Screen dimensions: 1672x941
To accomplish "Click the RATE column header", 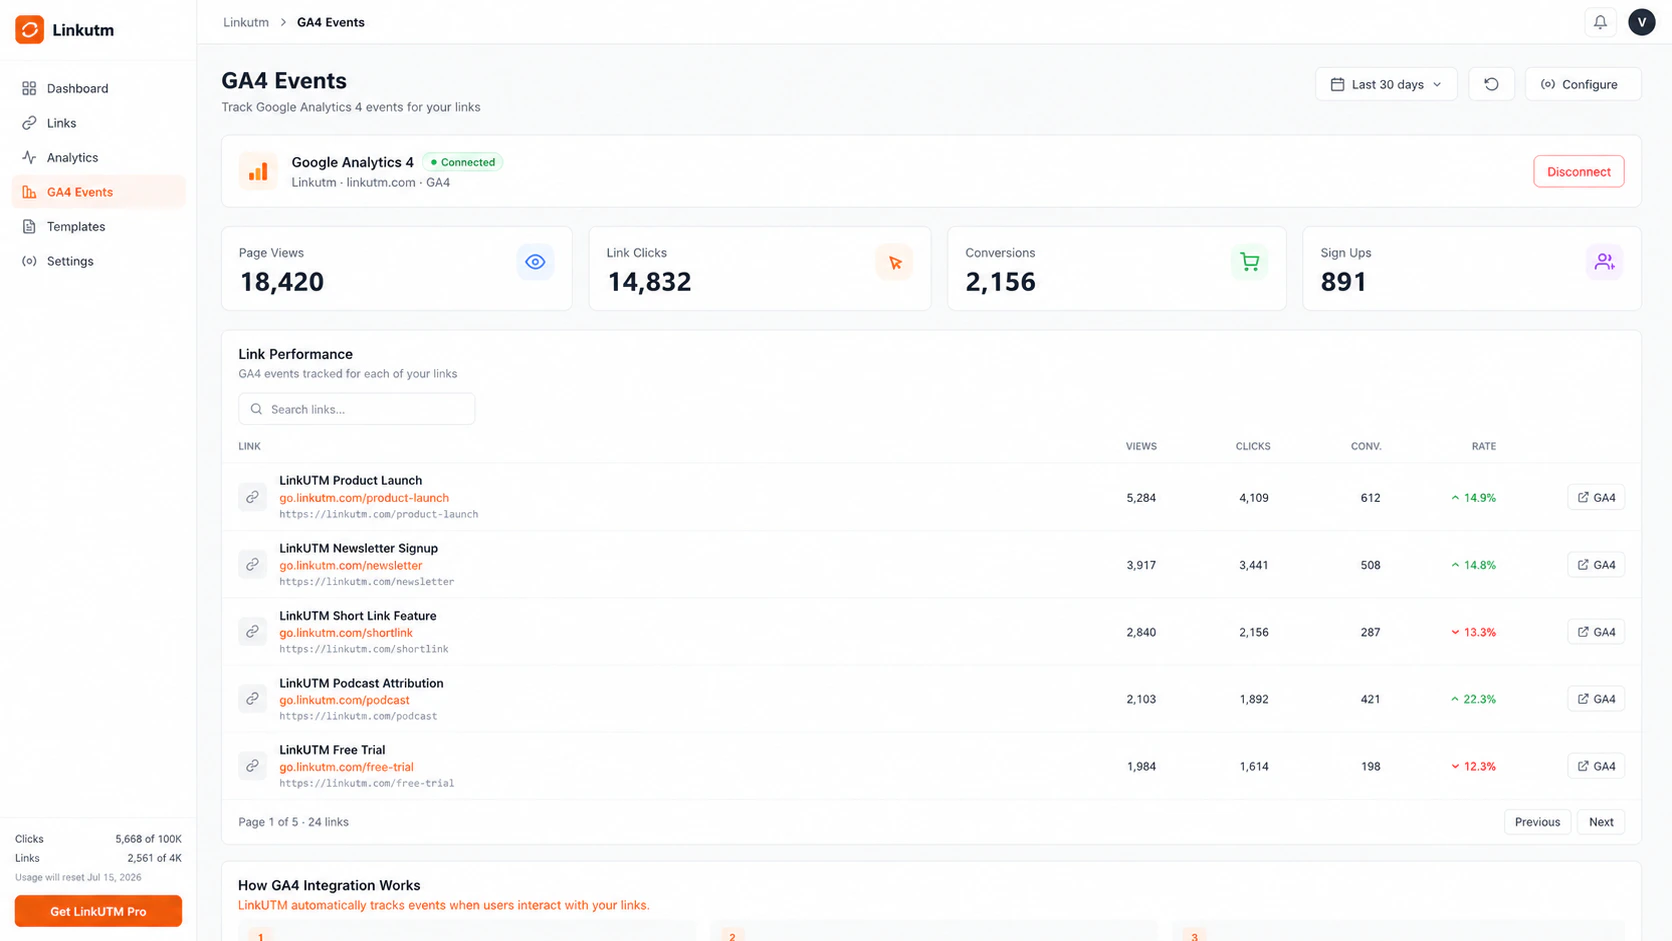I will pyautogui.click(x=1484, y=446).
